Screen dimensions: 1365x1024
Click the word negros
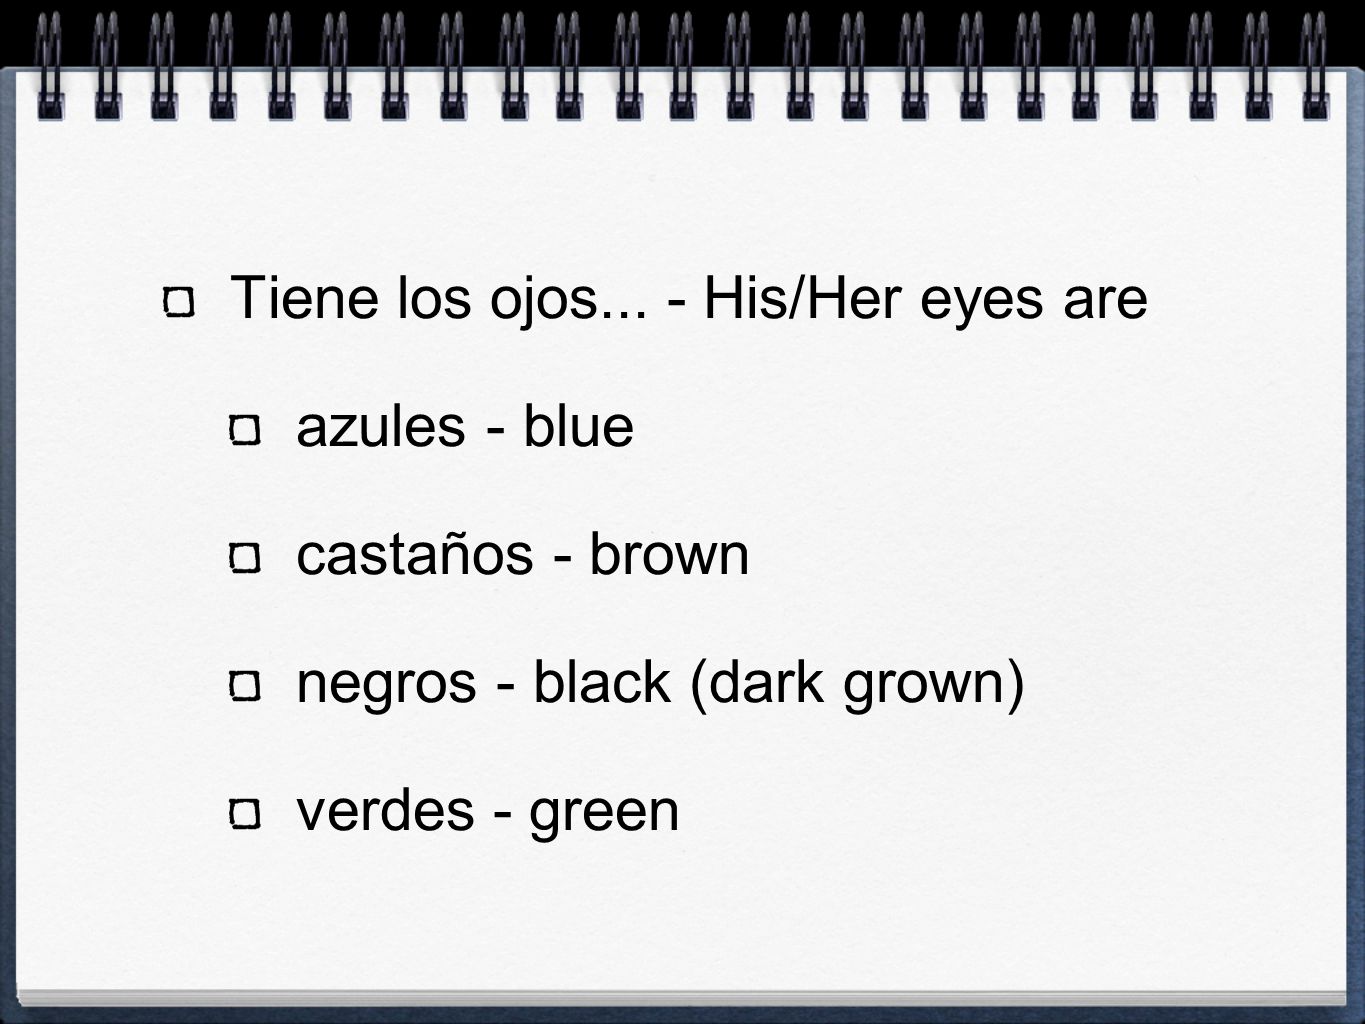[x=387, y=683]
